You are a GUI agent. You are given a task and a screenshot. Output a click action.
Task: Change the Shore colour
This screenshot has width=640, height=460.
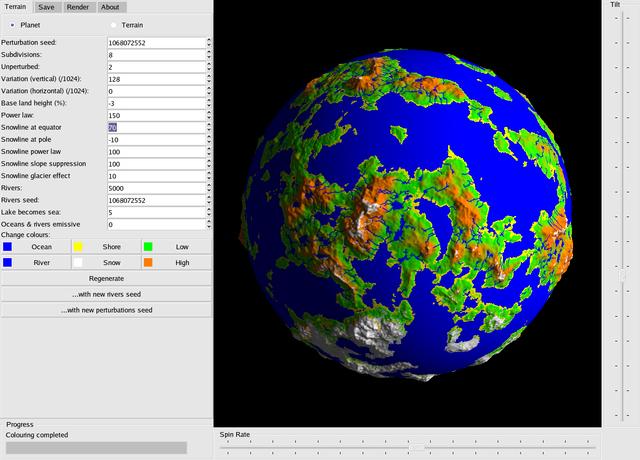[106, 247]
